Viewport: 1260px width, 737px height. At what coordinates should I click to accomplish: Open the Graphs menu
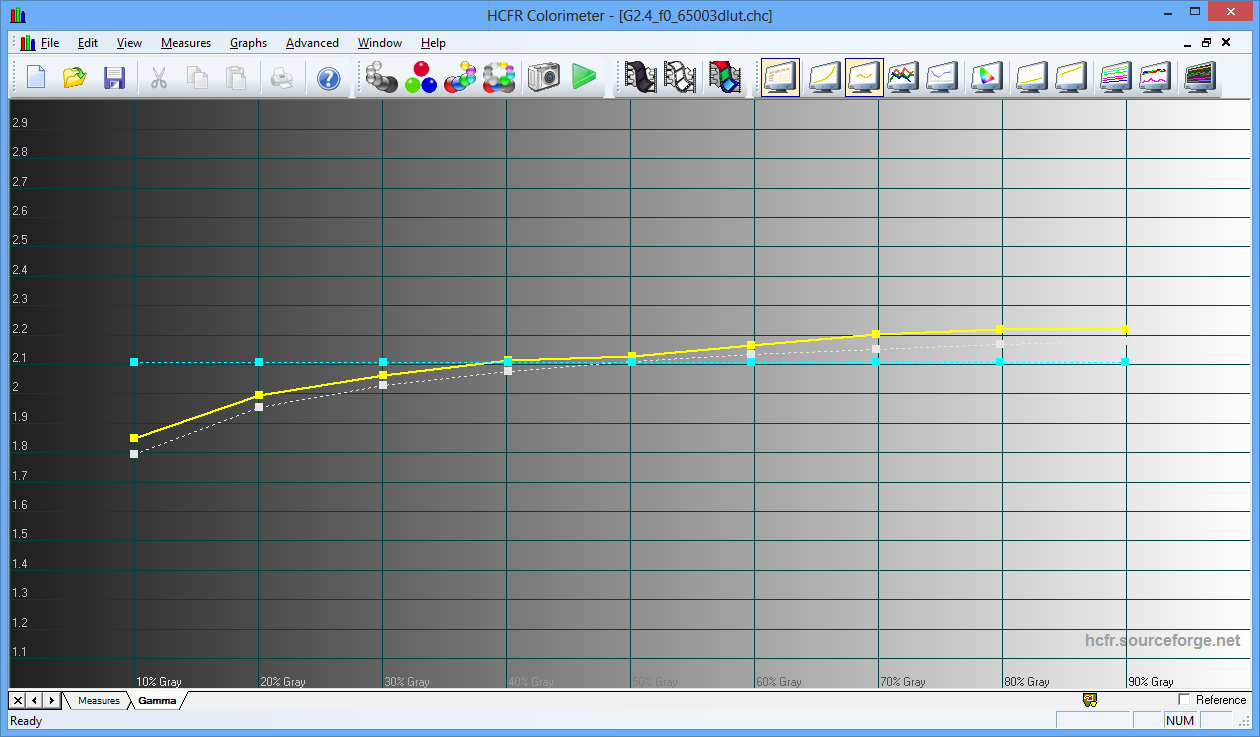point(248,43)
